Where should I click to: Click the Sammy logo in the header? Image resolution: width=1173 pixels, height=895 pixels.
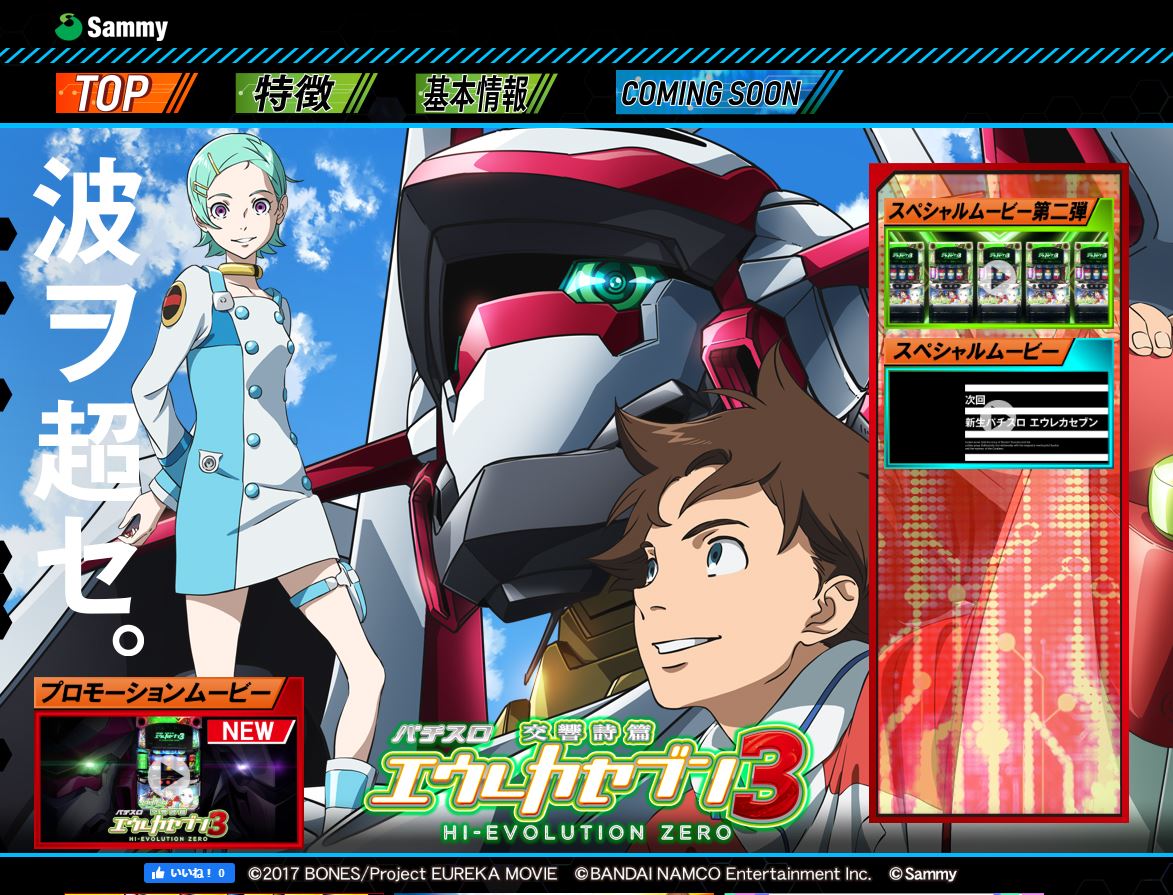click(111, 28)
